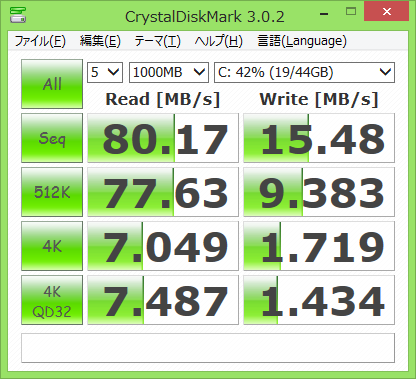The image size is (416, 379).
Task: Expand the drive dropdown showing C: 42%
Action: (x=304, y=72)
